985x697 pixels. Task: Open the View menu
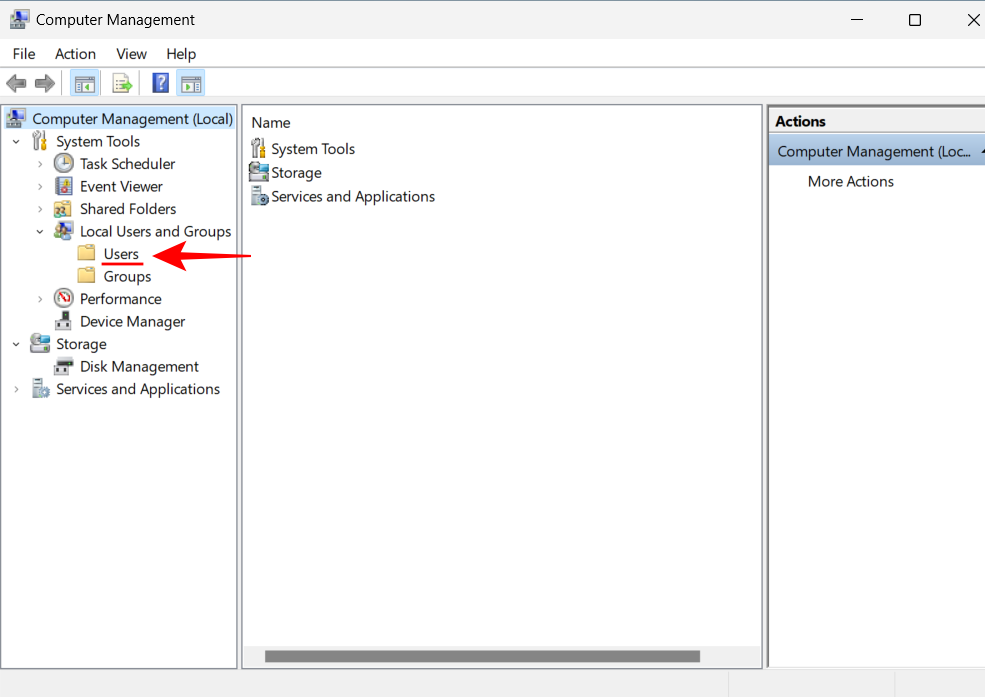pyautogui.click(x=131, y=54)
